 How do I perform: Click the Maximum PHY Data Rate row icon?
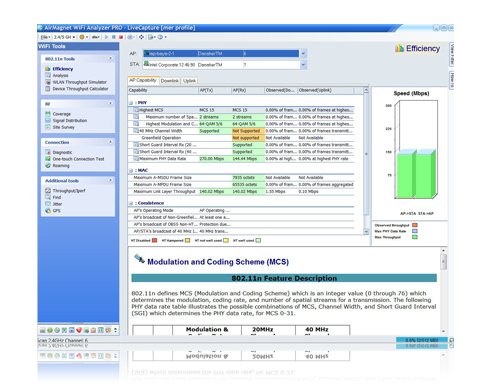click(136, 159)
